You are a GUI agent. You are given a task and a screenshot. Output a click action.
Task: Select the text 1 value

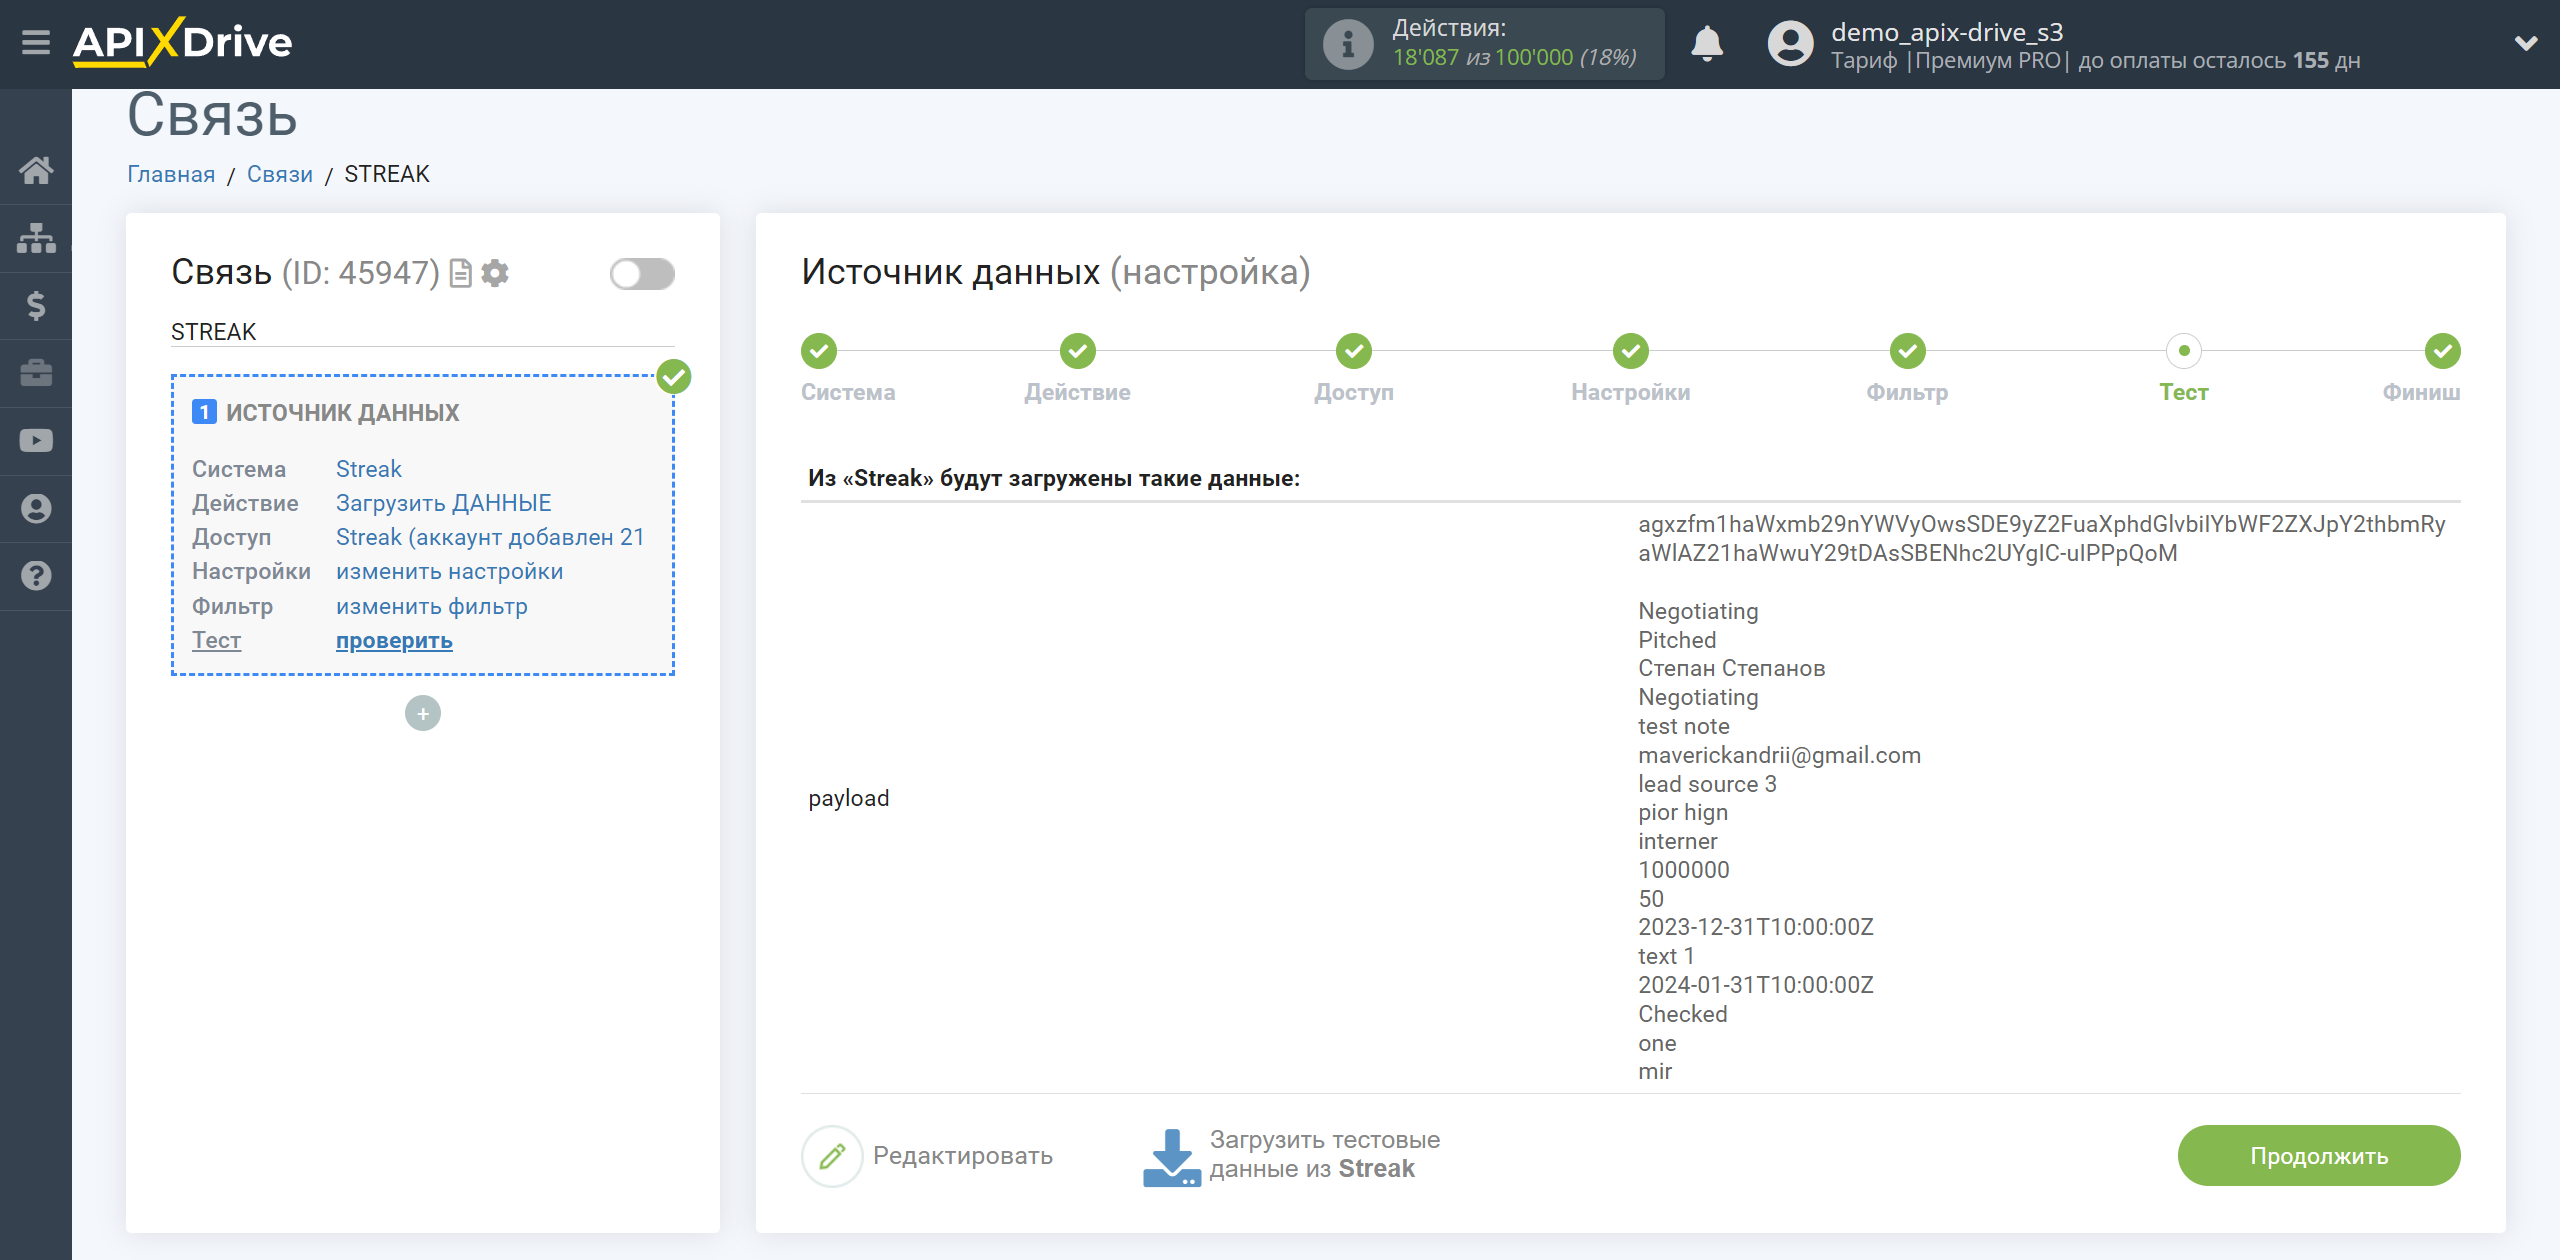1665,956
